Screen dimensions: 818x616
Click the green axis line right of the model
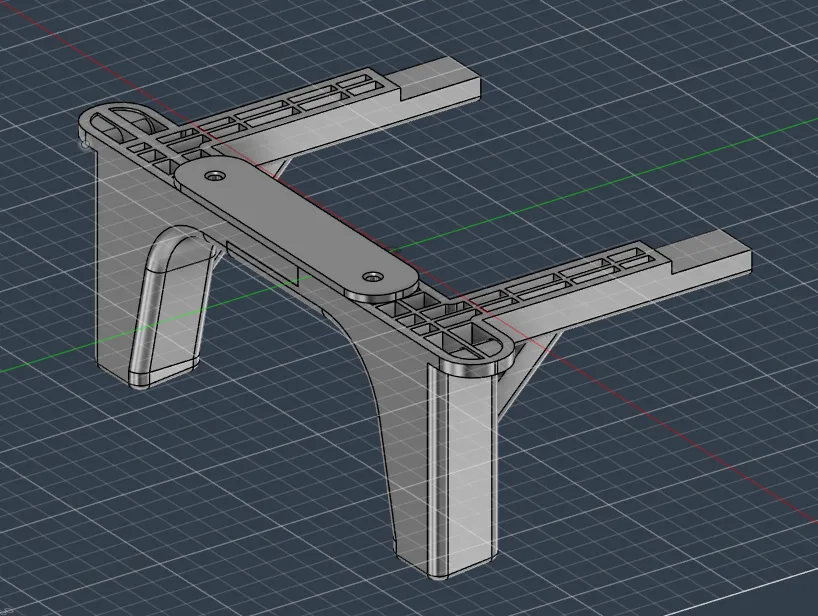600,180
